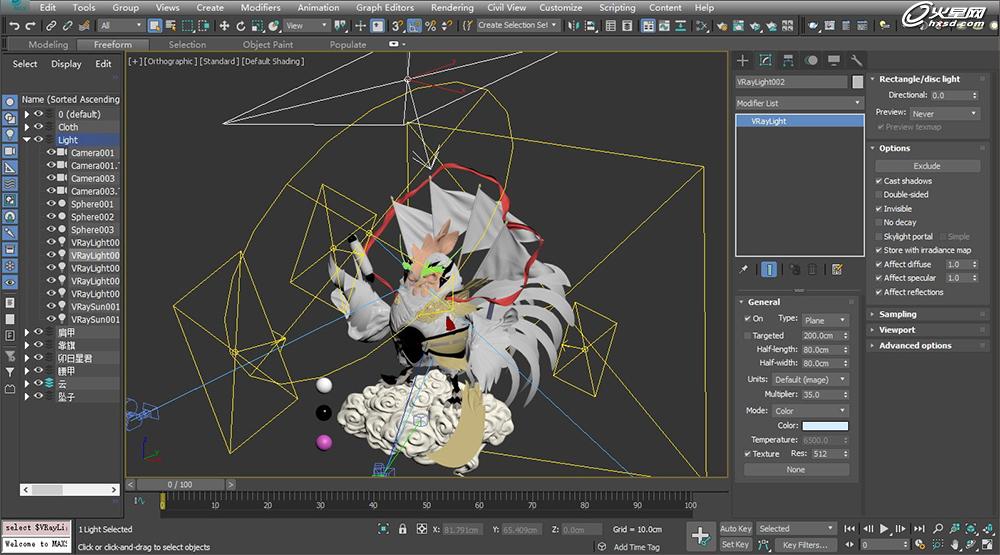Open the Rendering menu
This screenshot has width=1000, height=555.
point(452,8)
